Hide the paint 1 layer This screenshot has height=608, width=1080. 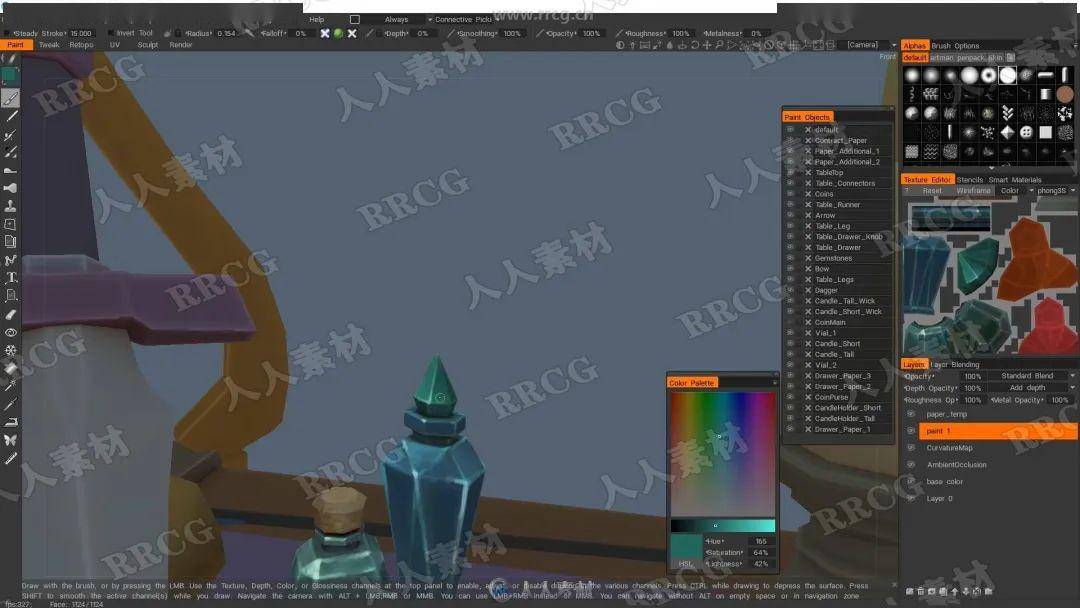[x=910, y=431]
